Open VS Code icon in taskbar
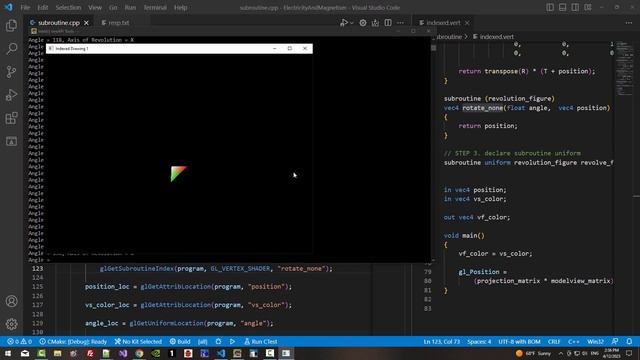This screenshot has height=360, width=640. pos(221,353)
